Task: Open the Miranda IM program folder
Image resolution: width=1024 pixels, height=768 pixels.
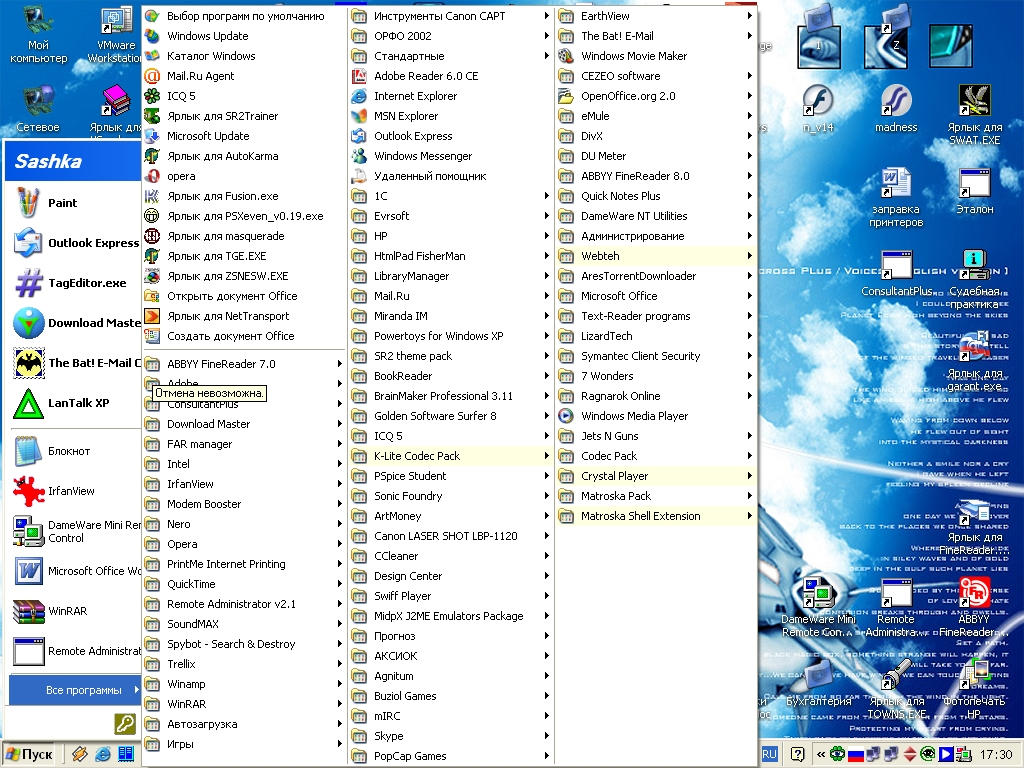Action: click(451, 316)
